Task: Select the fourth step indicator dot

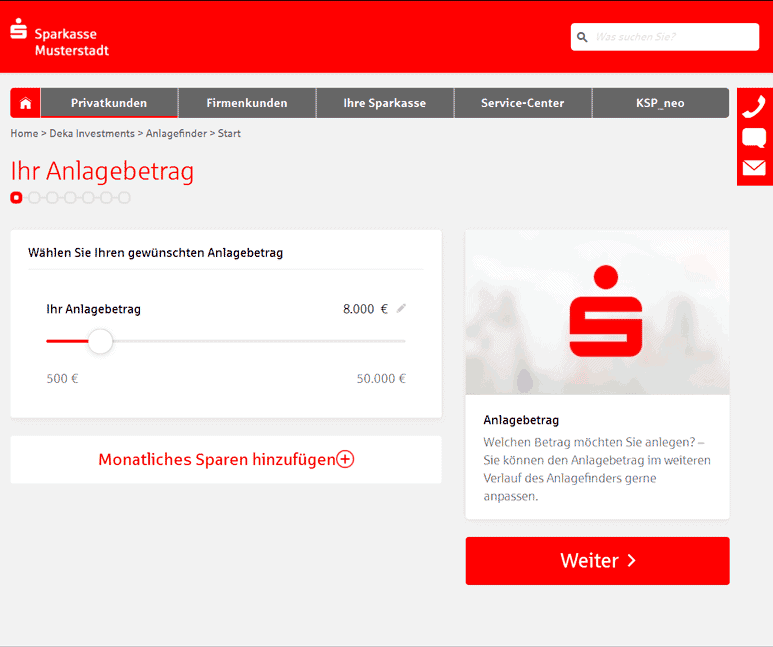Action: point(70,198)
